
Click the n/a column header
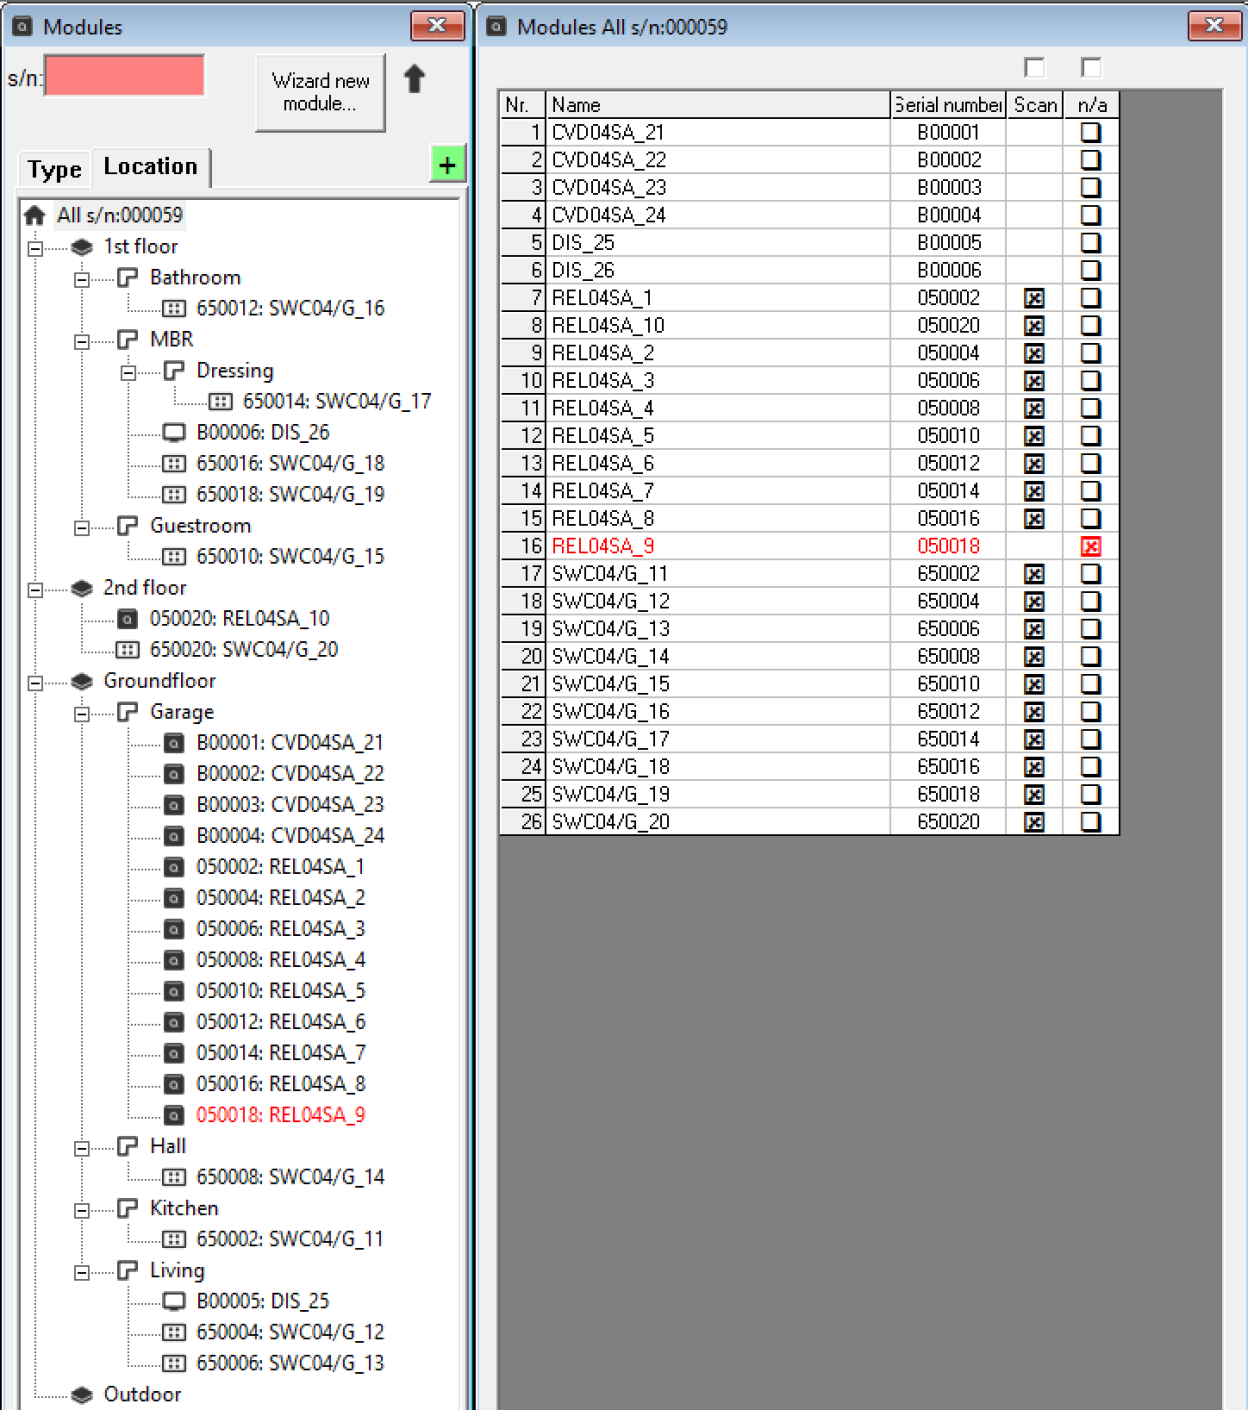[x=1091, y=105]
